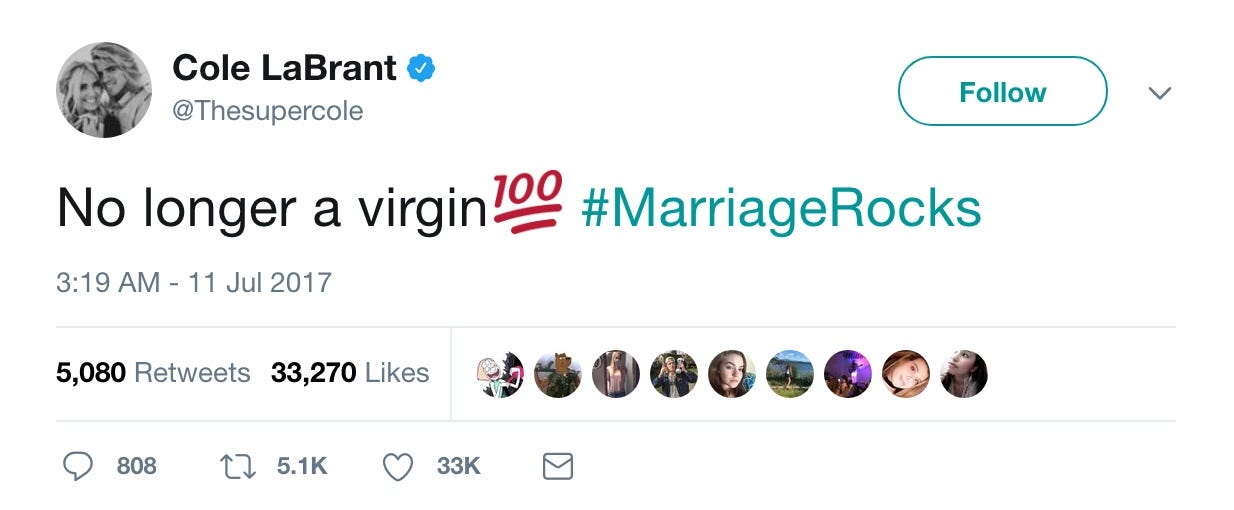1234x510 pixels.
Task: Click the 808 reply count
Action: tap(137, 466)
